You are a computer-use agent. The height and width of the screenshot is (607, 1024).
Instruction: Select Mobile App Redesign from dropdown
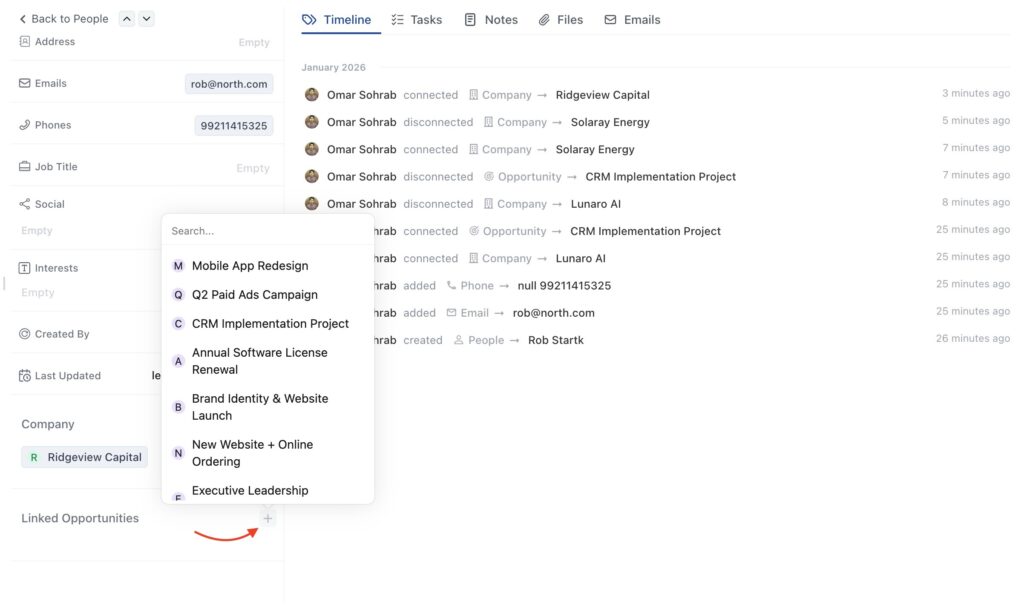pos(250,266)
